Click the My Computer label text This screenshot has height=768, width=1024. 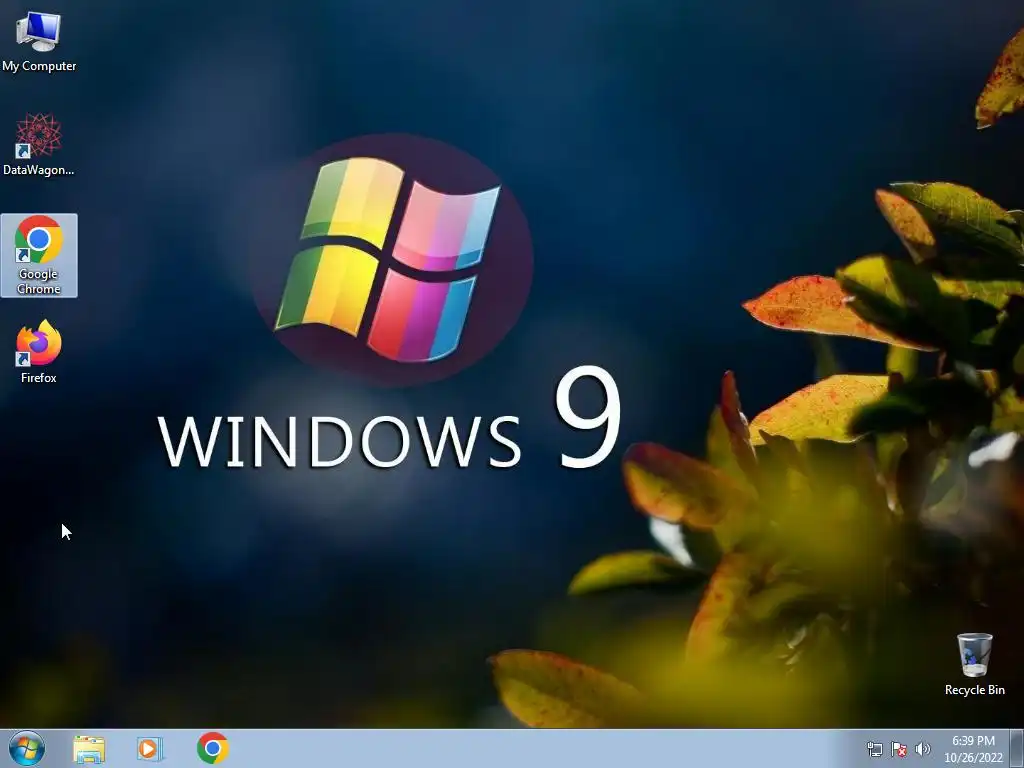coord(39,66)
